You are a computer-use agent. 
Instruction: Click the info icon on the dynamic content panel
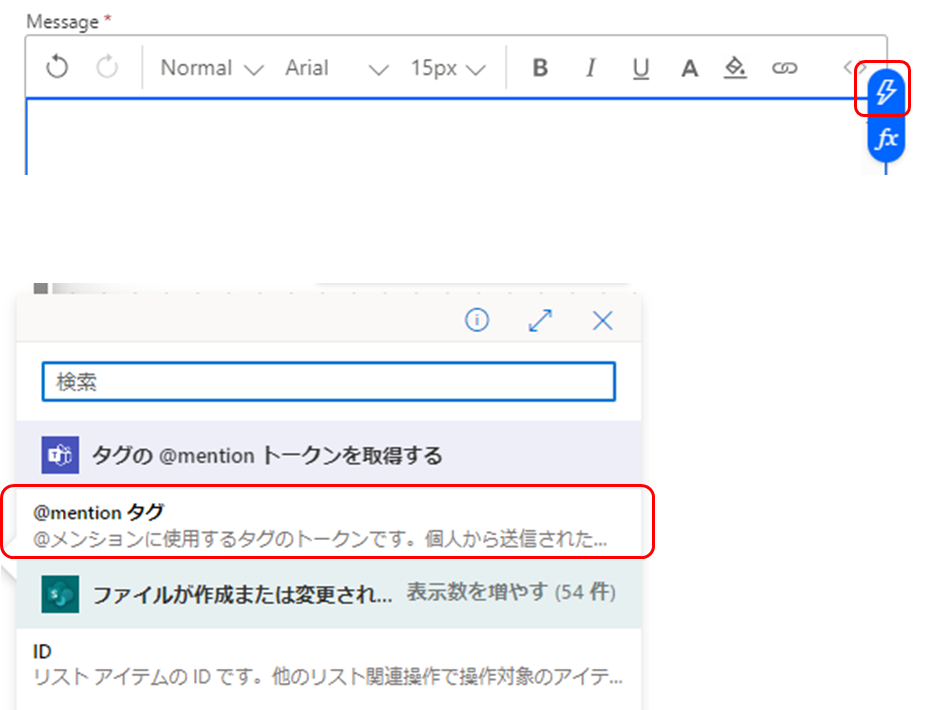coord(477,320)
